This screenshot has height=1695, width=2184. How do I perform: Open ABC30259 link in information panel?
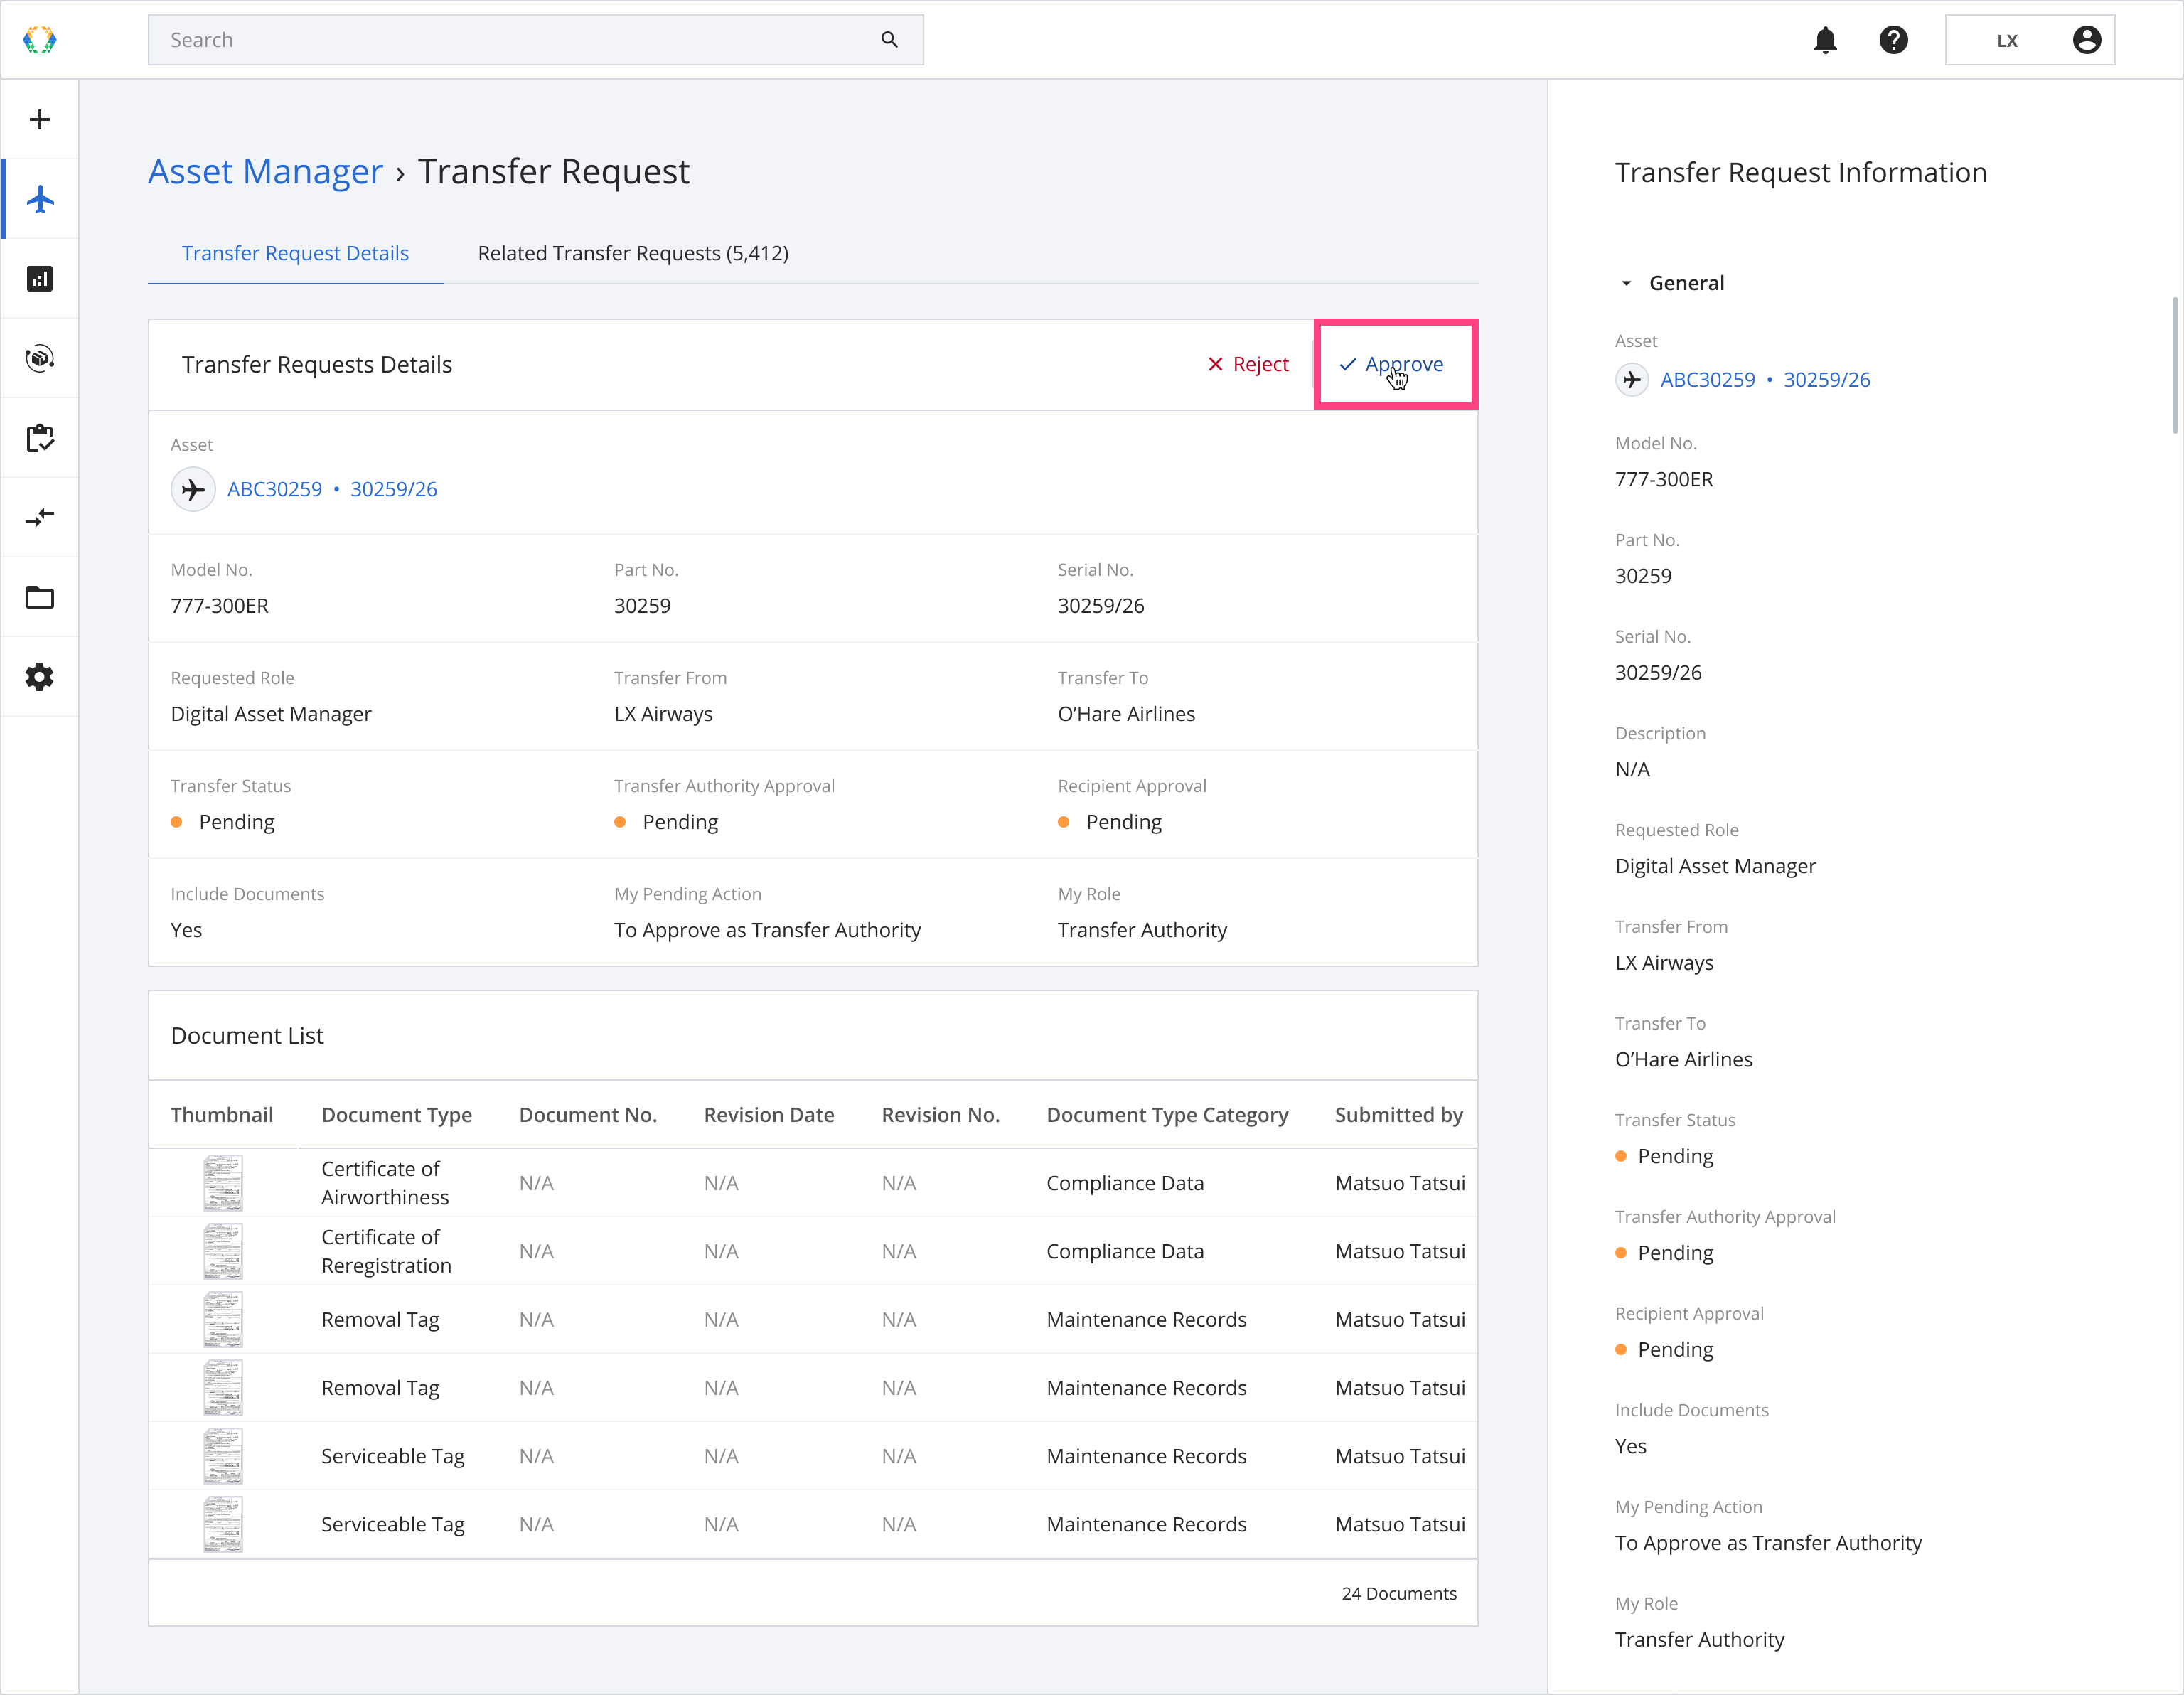[x=1708, y=380]
